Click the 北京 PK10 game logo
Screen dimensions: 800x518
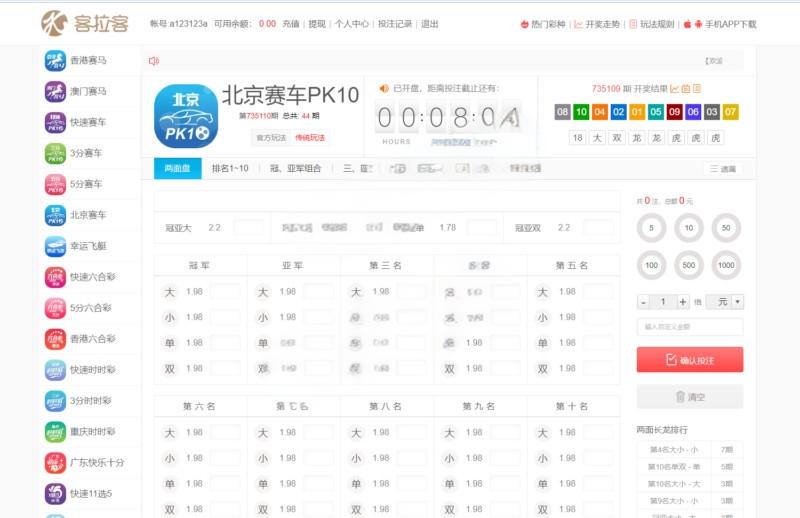click(x=185, y=115)
